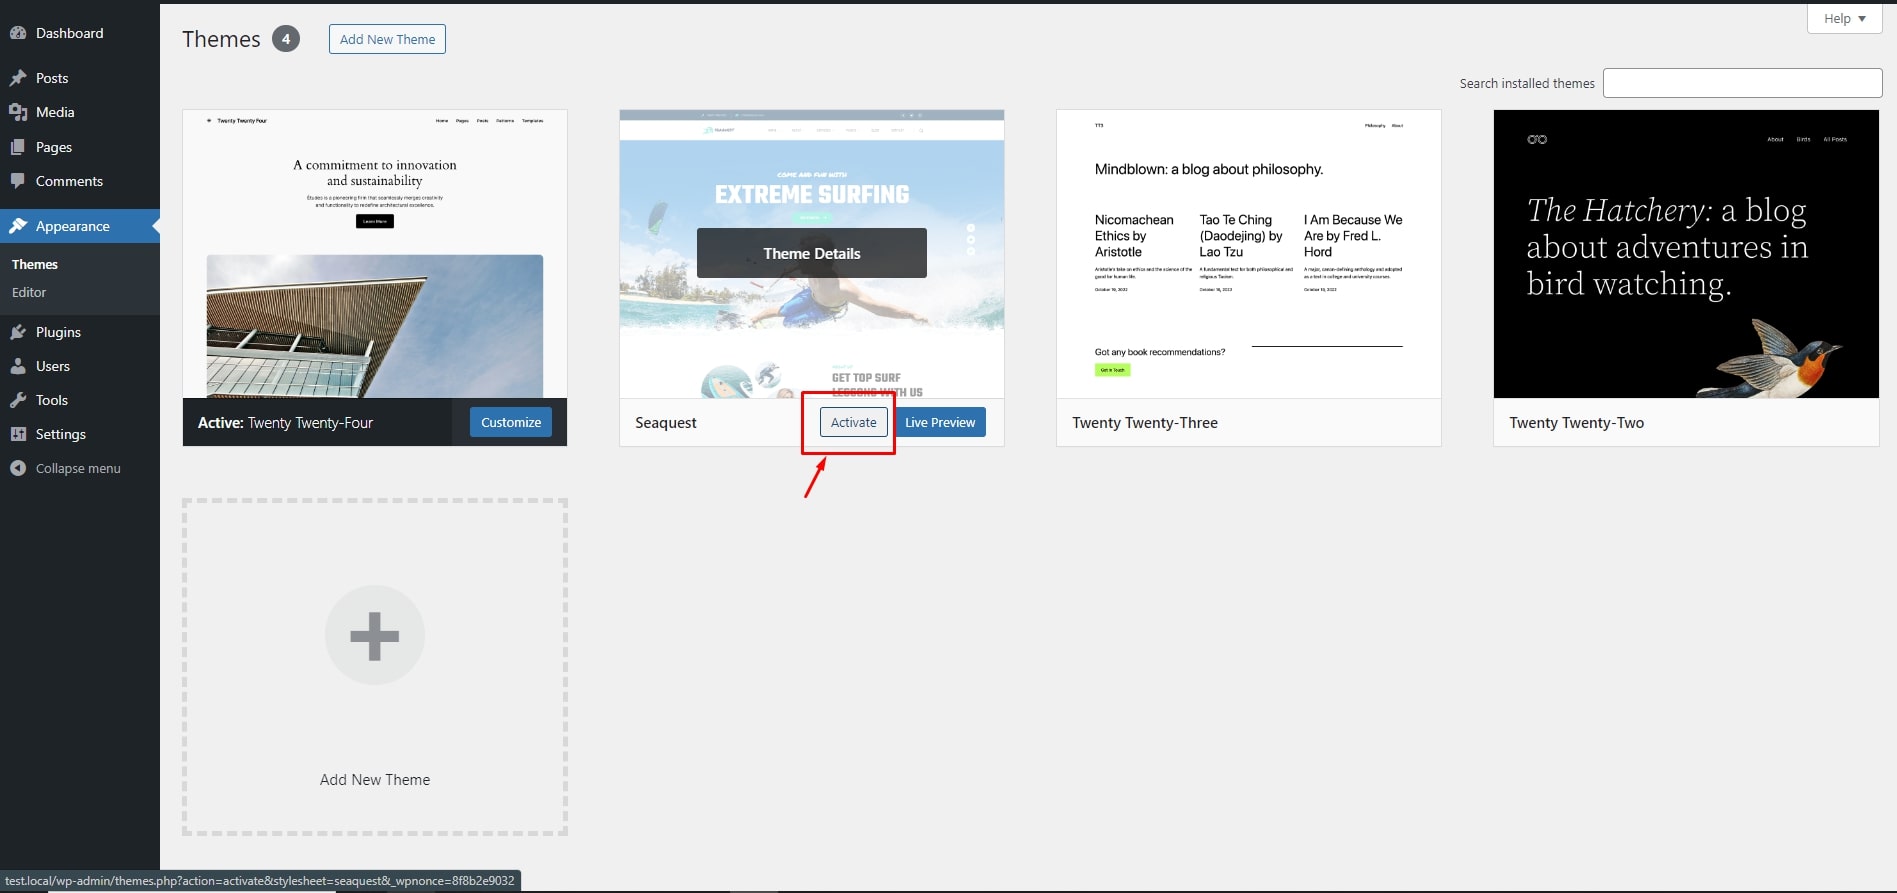Click the Search installed themes label
1897x893 pixels.
coord(1527,83)
